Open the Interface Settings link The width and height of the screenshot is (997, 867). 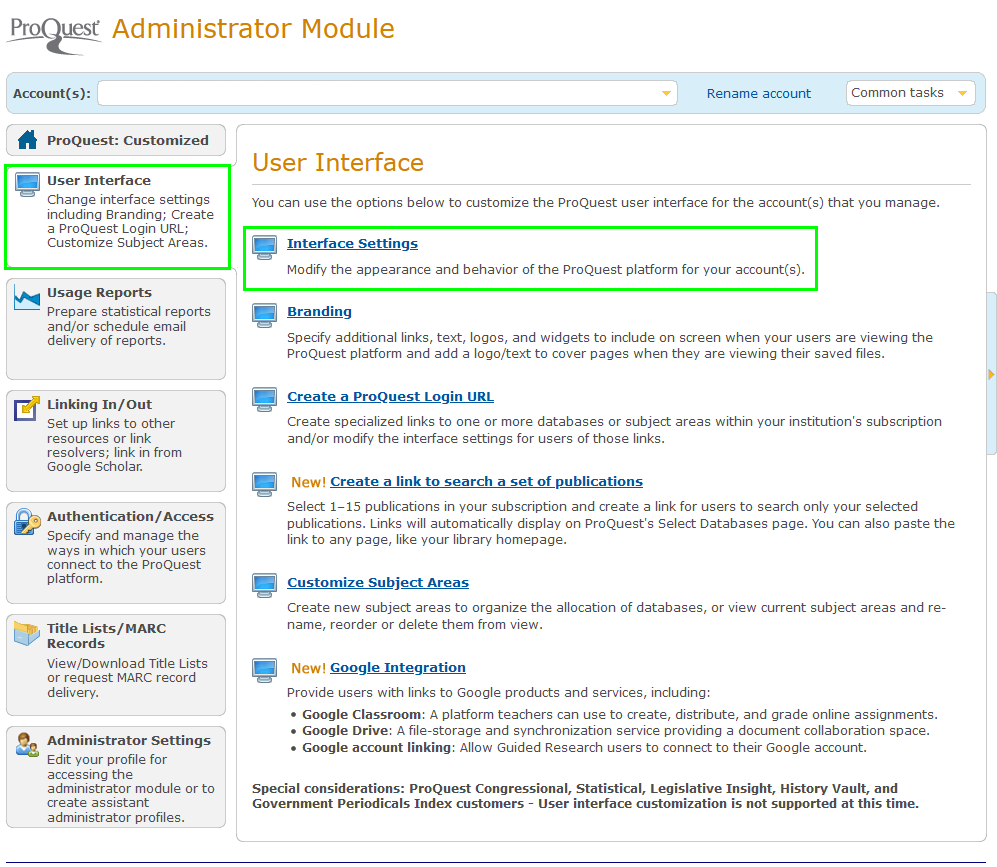352,243
